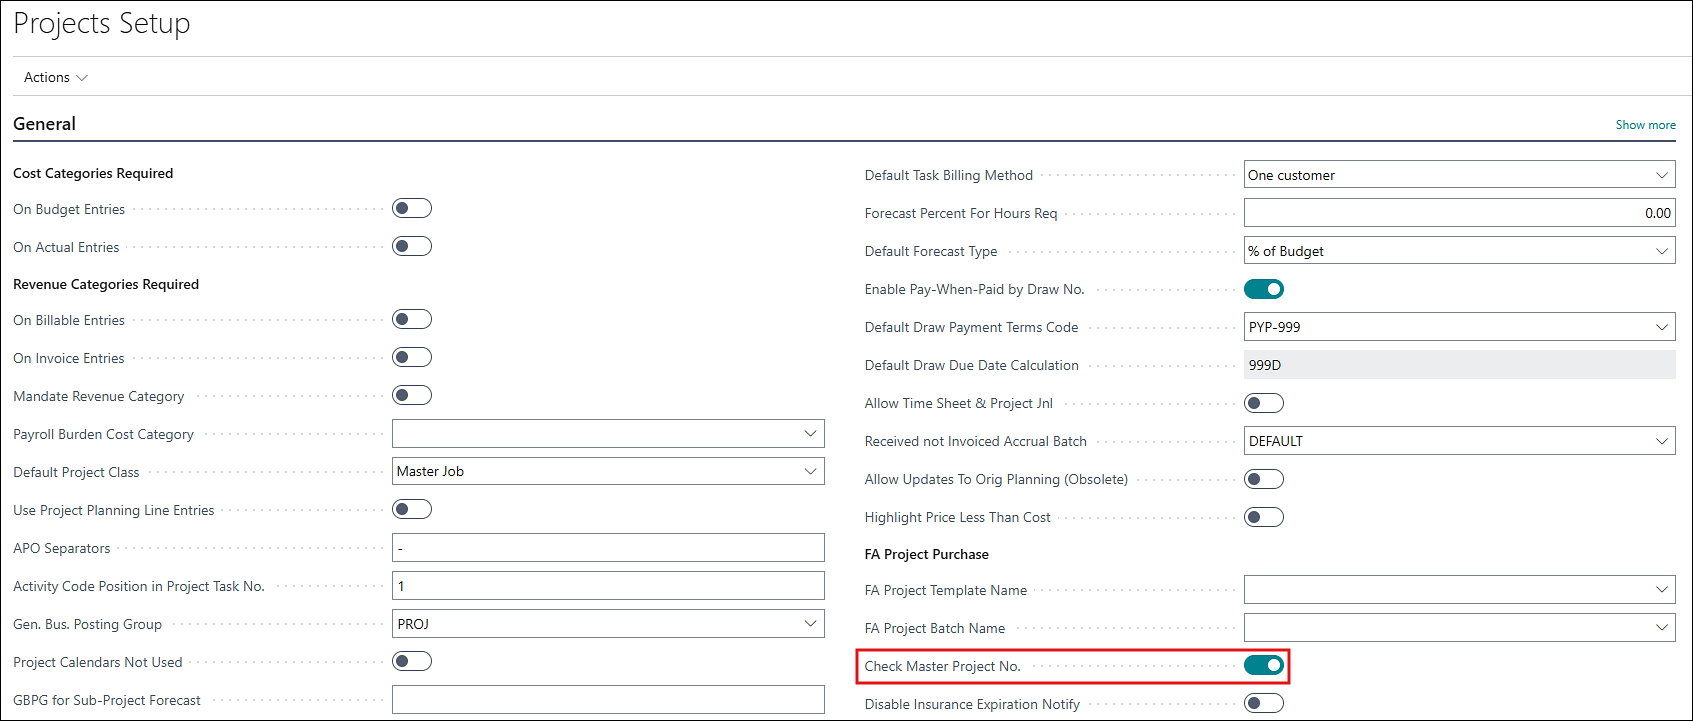The image size is (1693, 721).
Task: Click the Projects Setup page title
Action: coord(102,23)
